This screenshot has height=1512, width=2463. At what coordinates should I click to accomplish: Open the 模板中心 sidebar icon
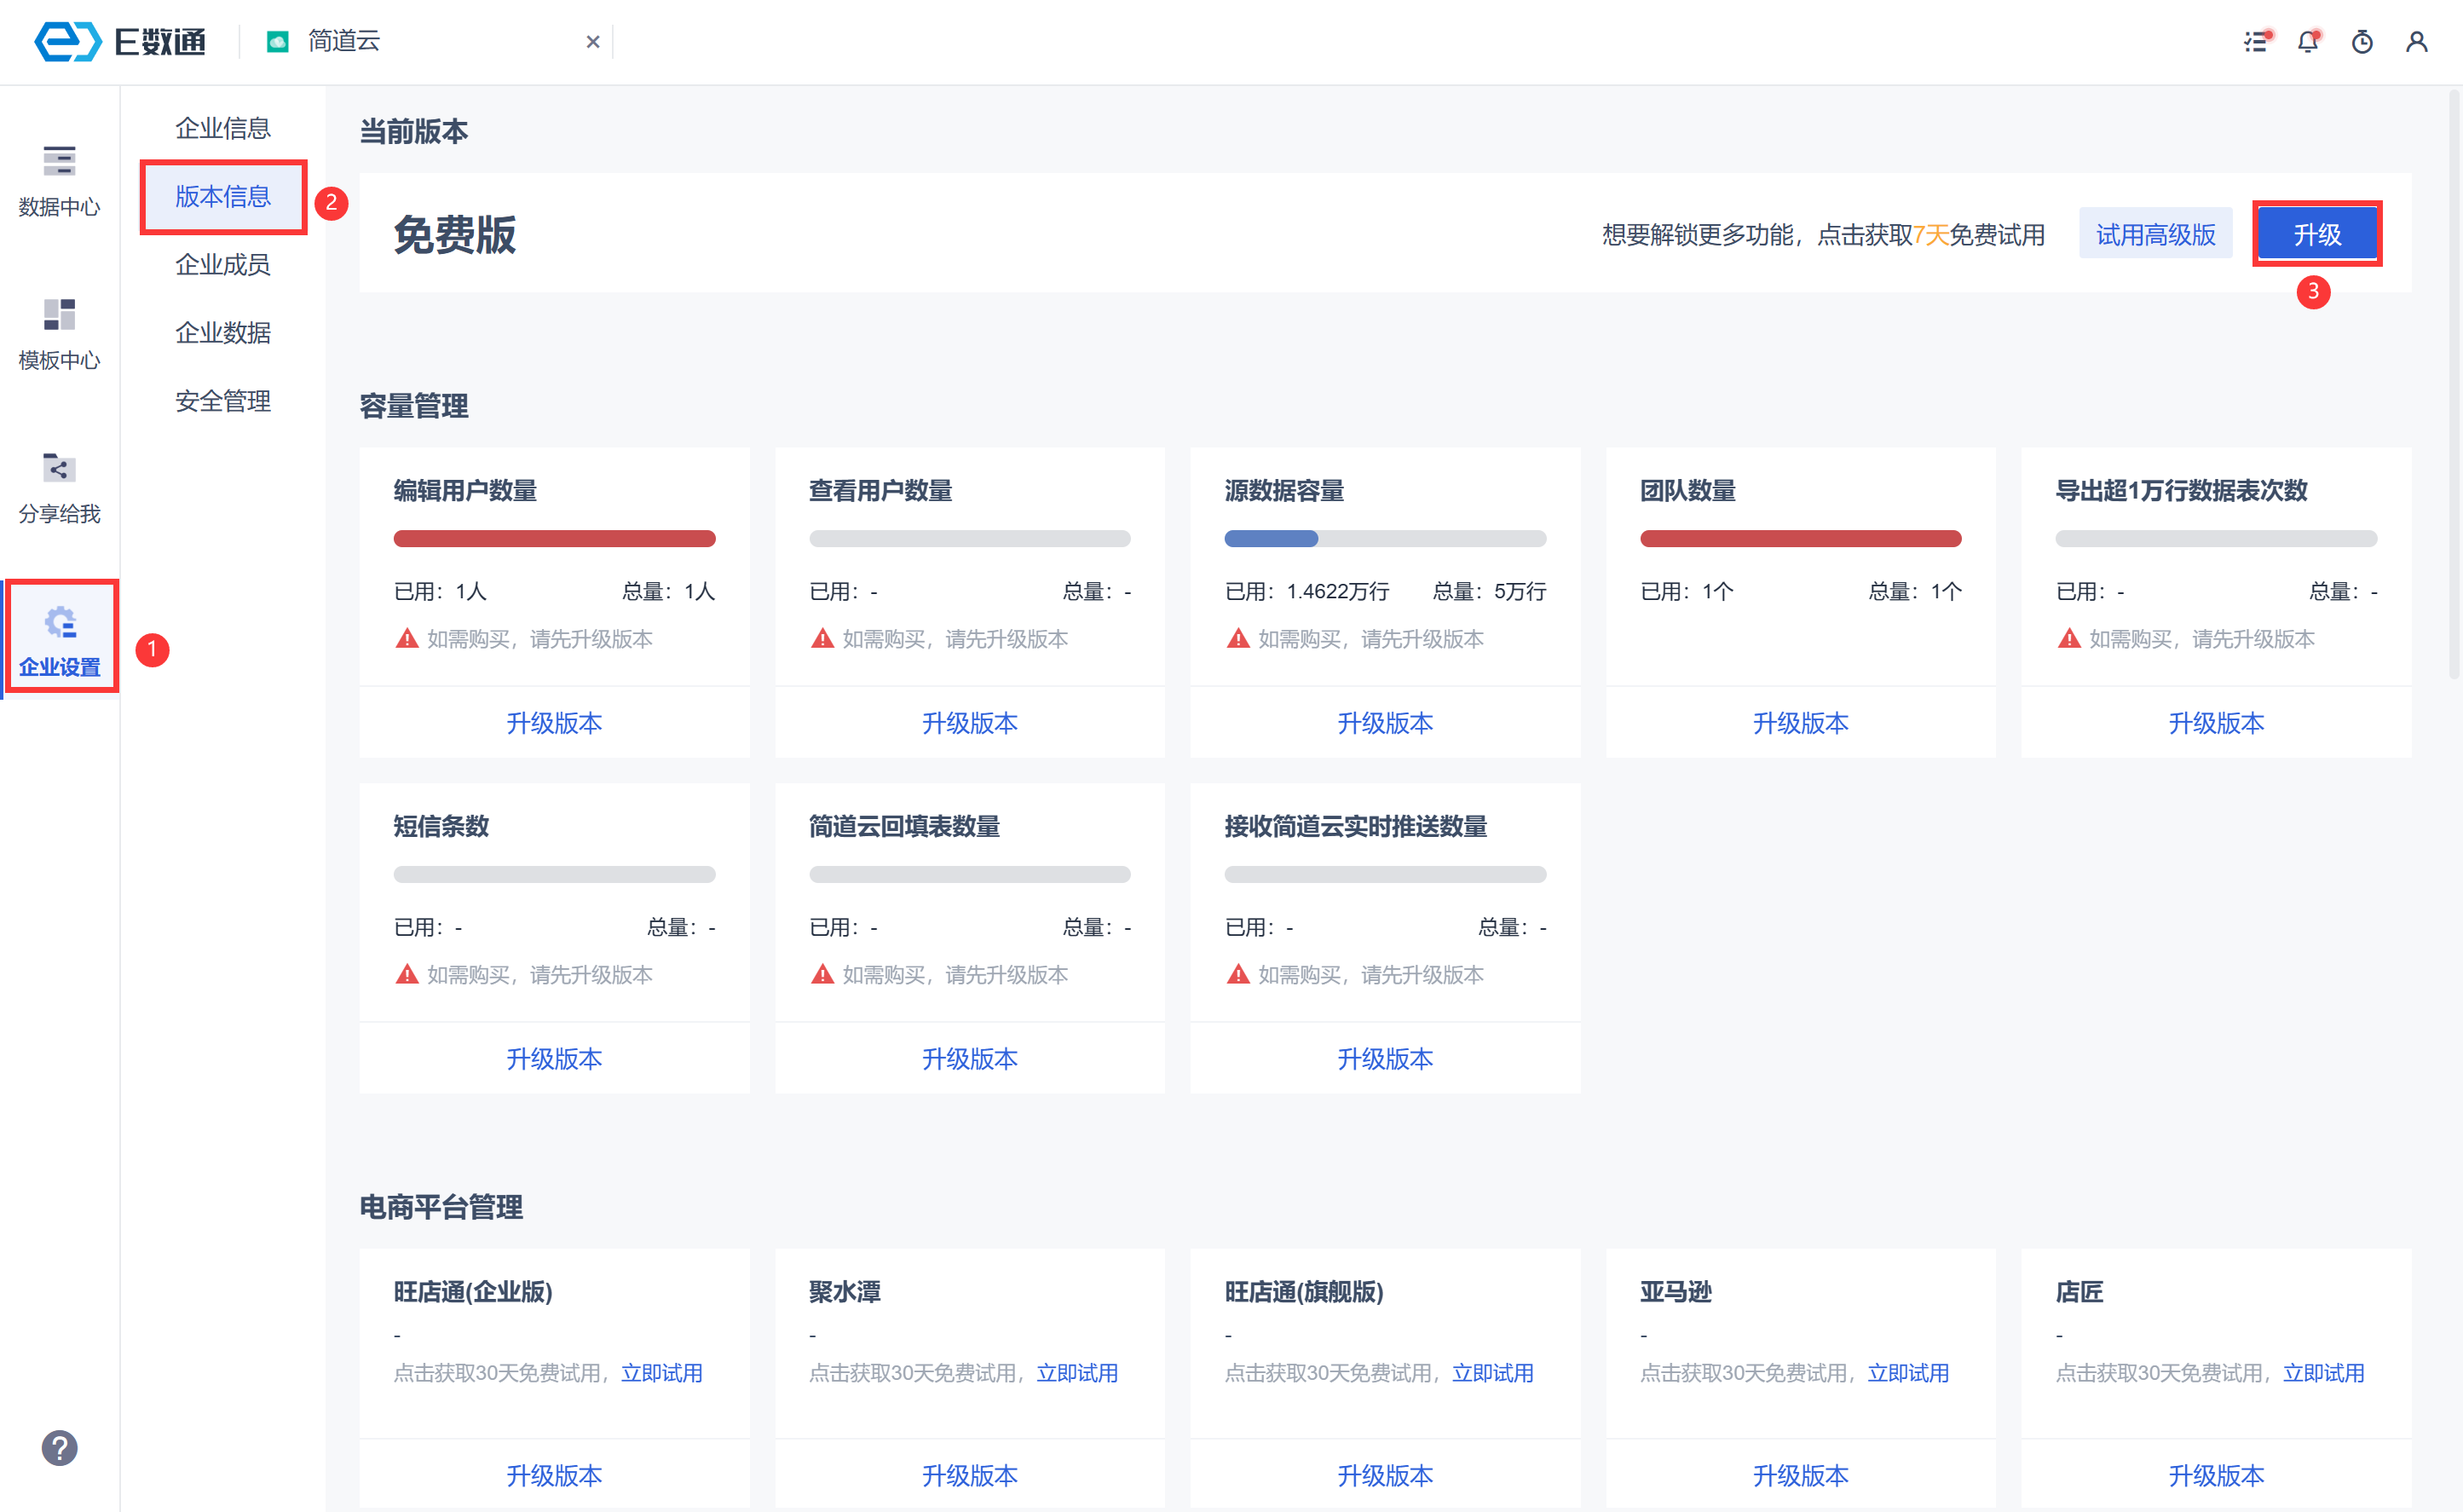point(59,315)
